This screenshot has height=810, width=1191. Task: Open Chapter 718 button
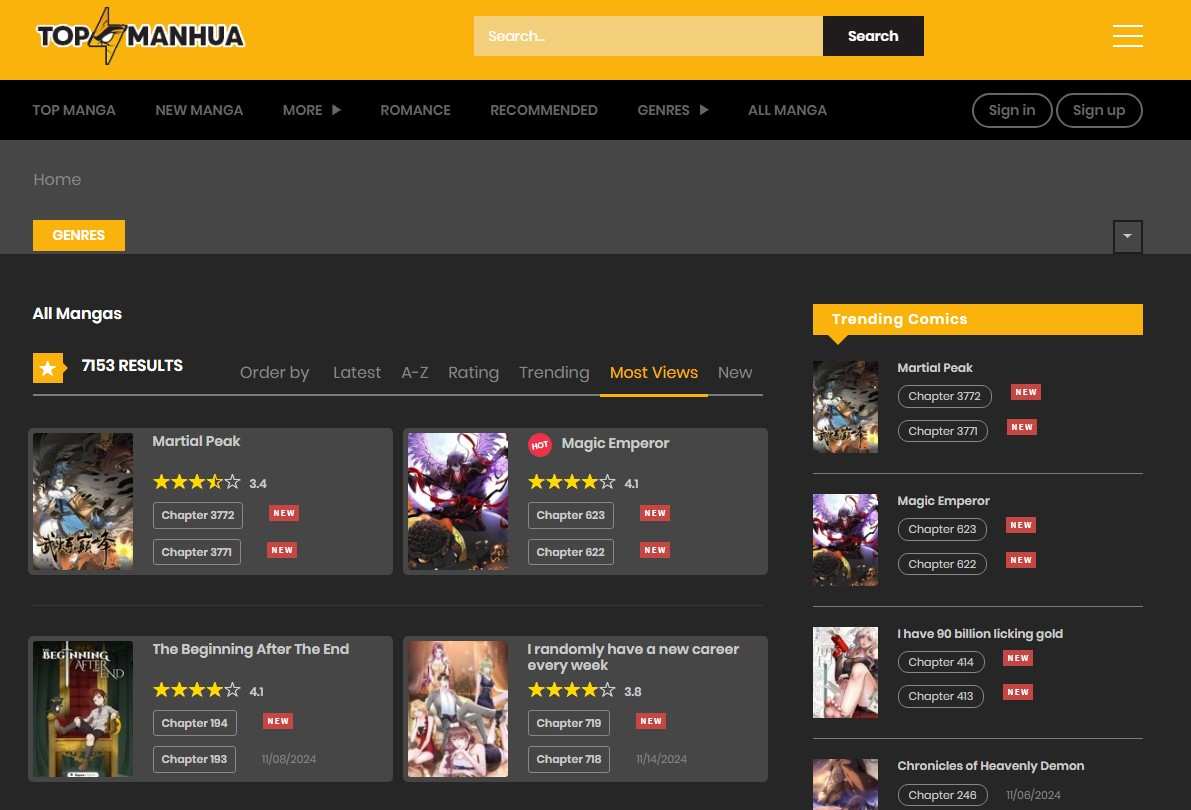point(569,759)
